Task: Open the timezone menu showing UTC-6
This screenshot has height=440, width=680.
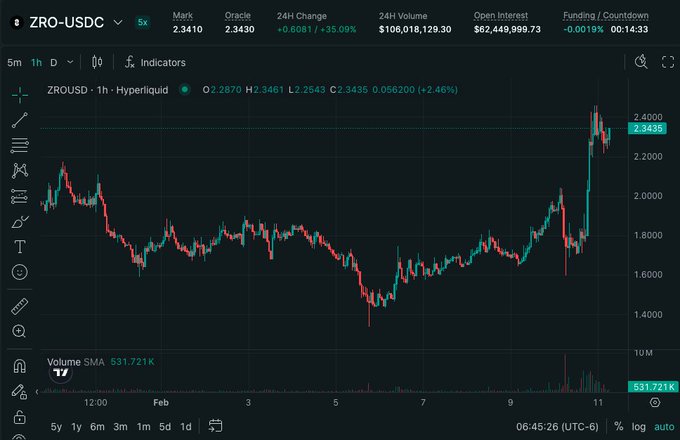Action: pos(557,427)
